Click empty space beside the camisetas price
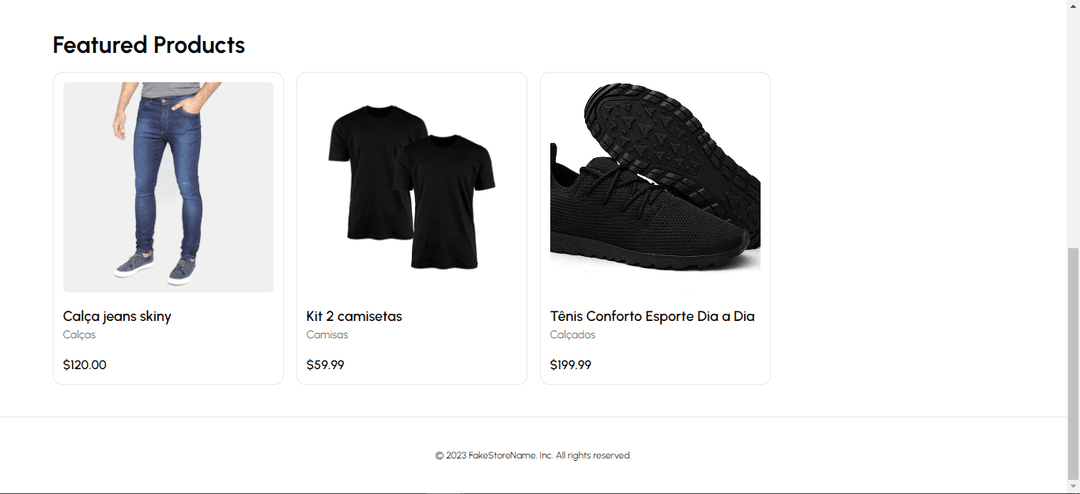Image resolution: width=1080 pixels, height=494 pixels. click(x=434, y=365)
